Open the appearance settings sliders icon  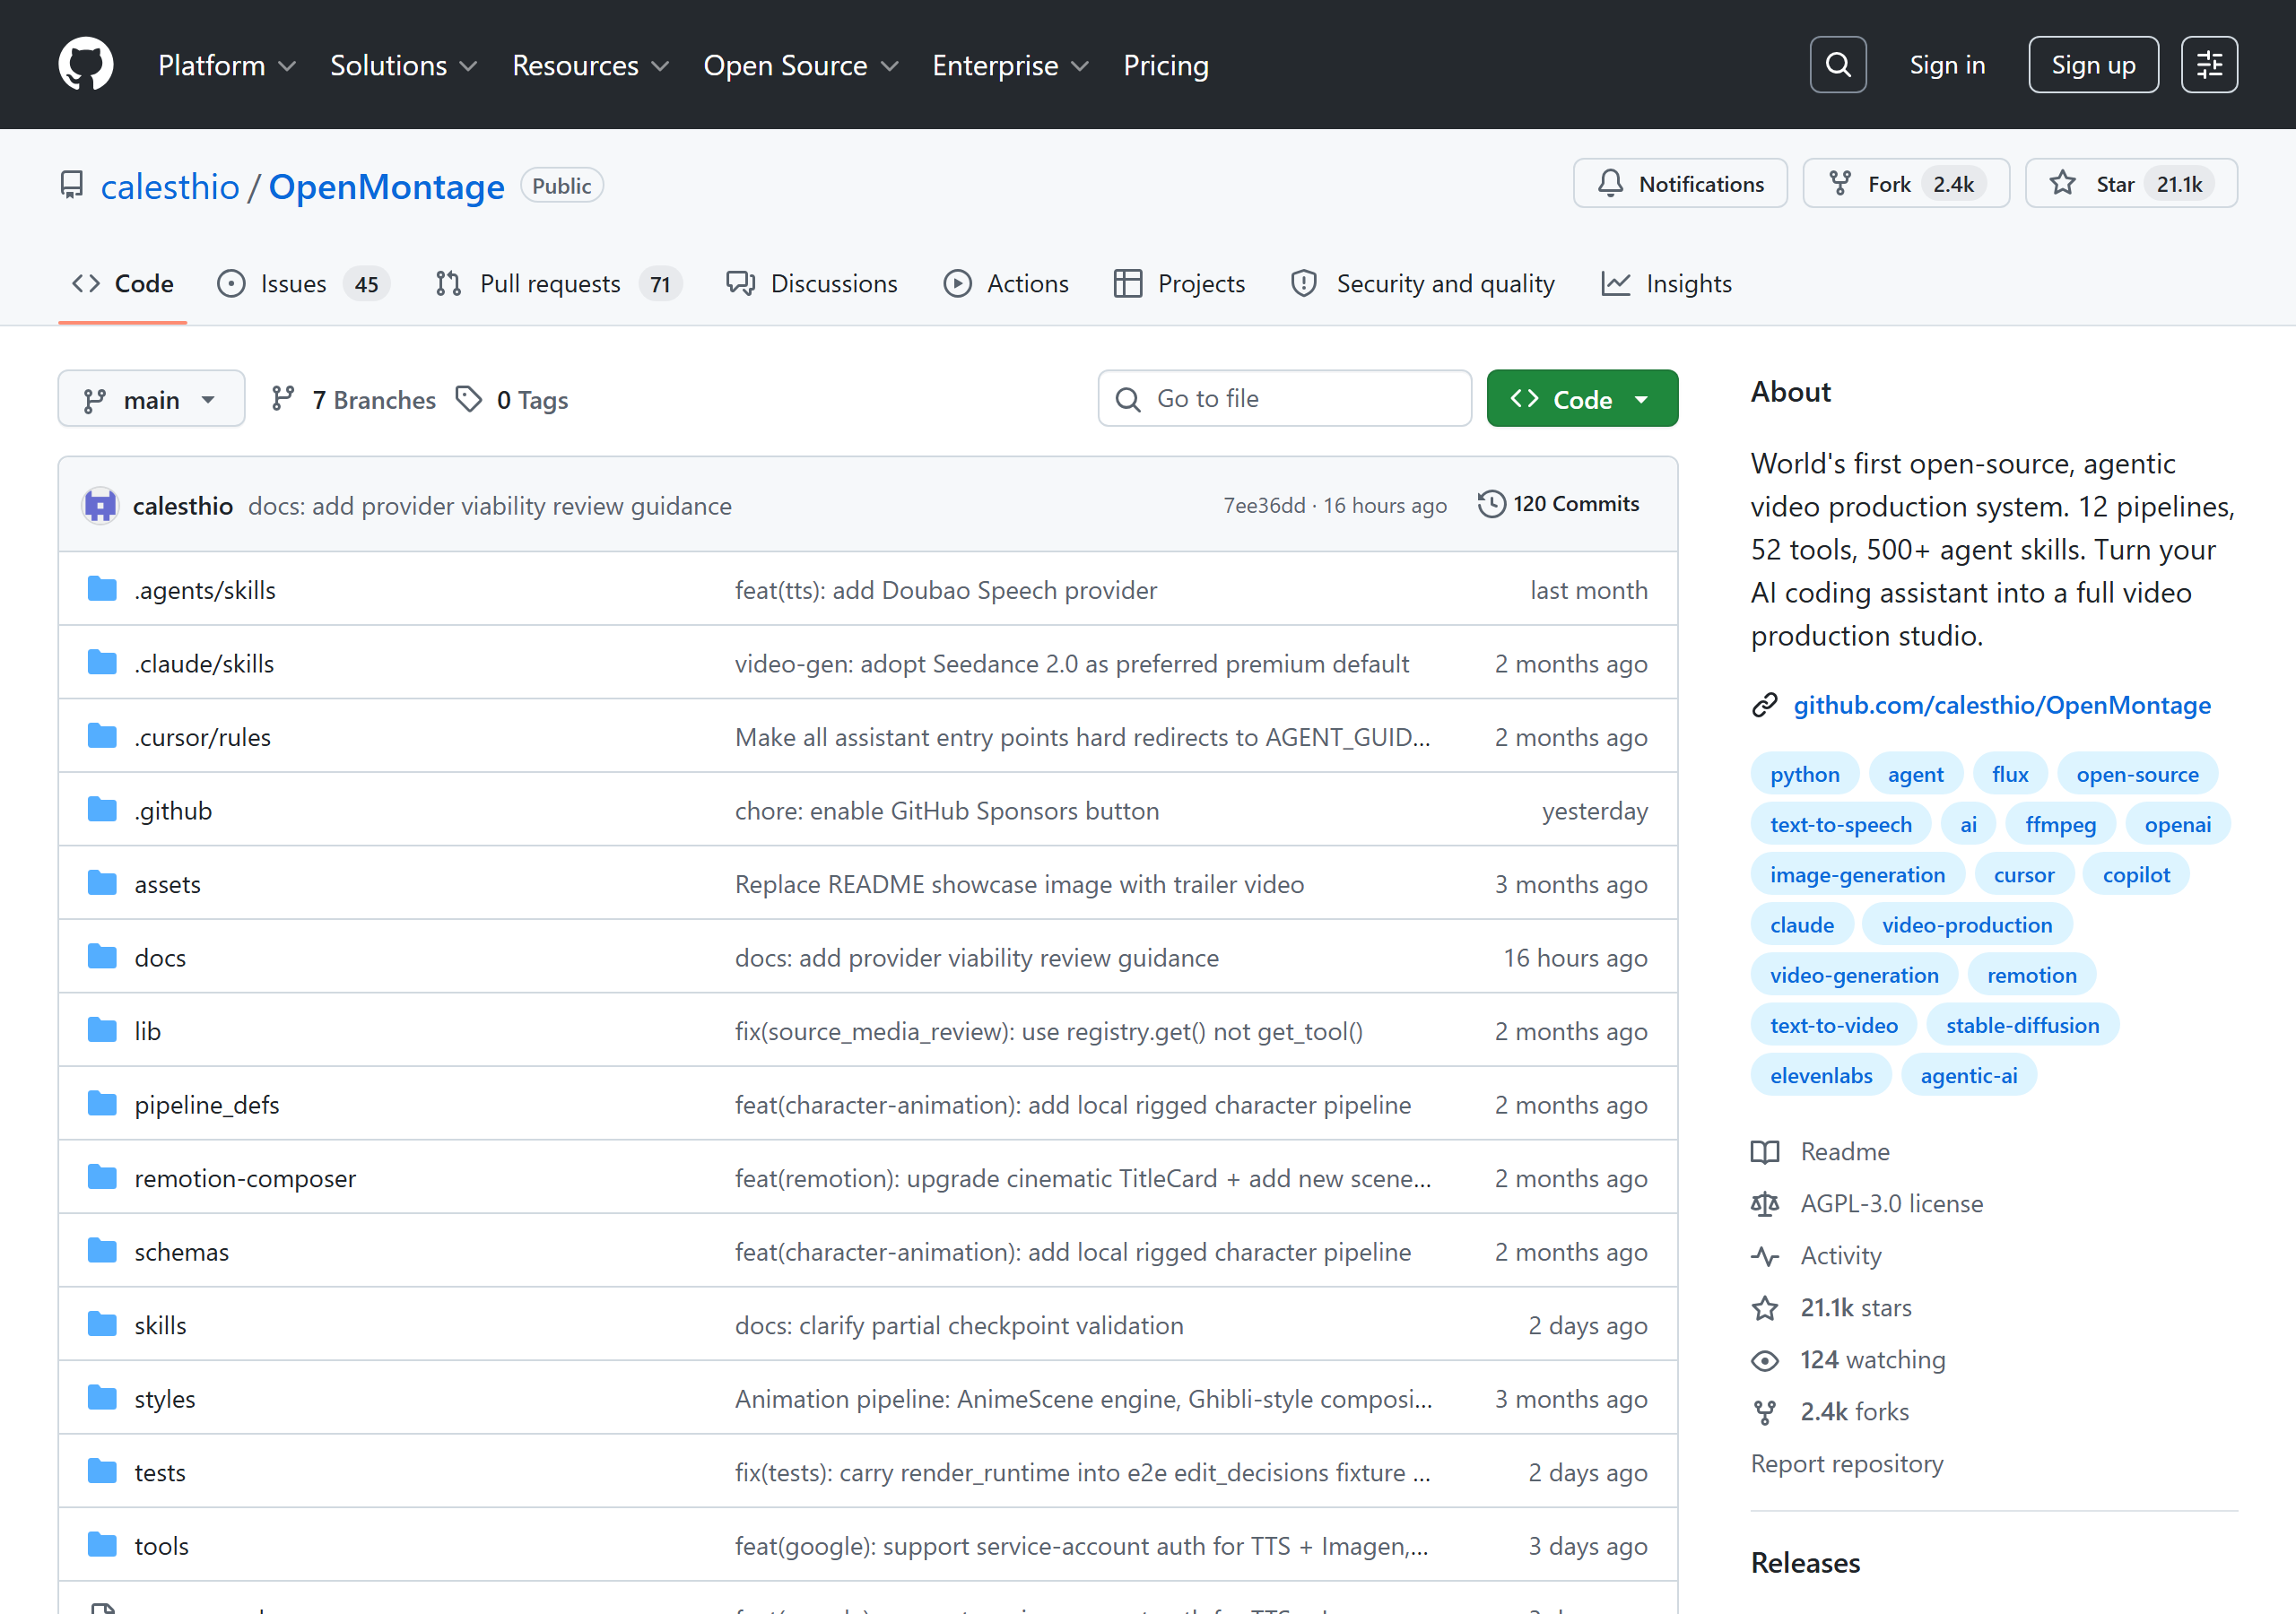click(x=2209, y=65)
